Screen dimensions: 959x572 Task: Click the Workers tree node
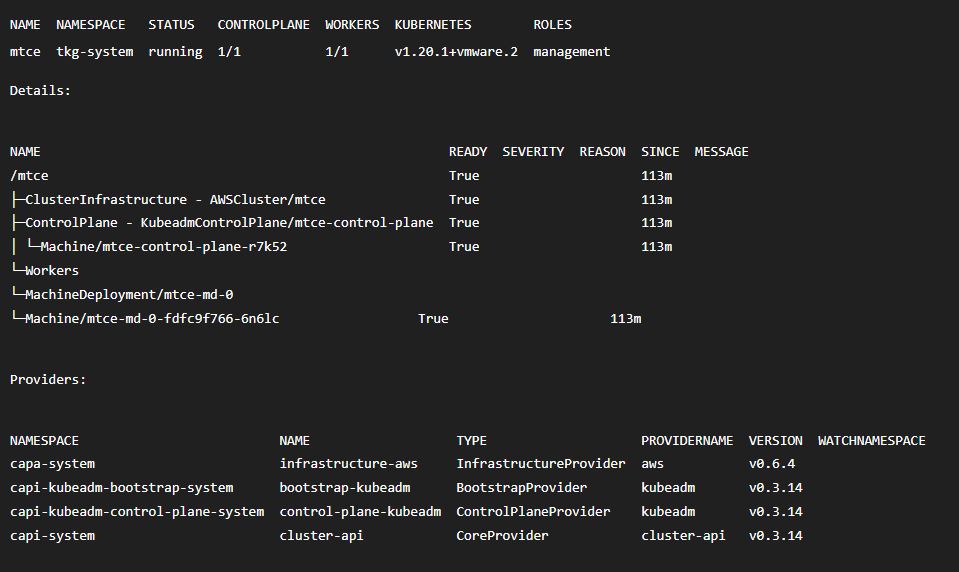tap(51, 271)
